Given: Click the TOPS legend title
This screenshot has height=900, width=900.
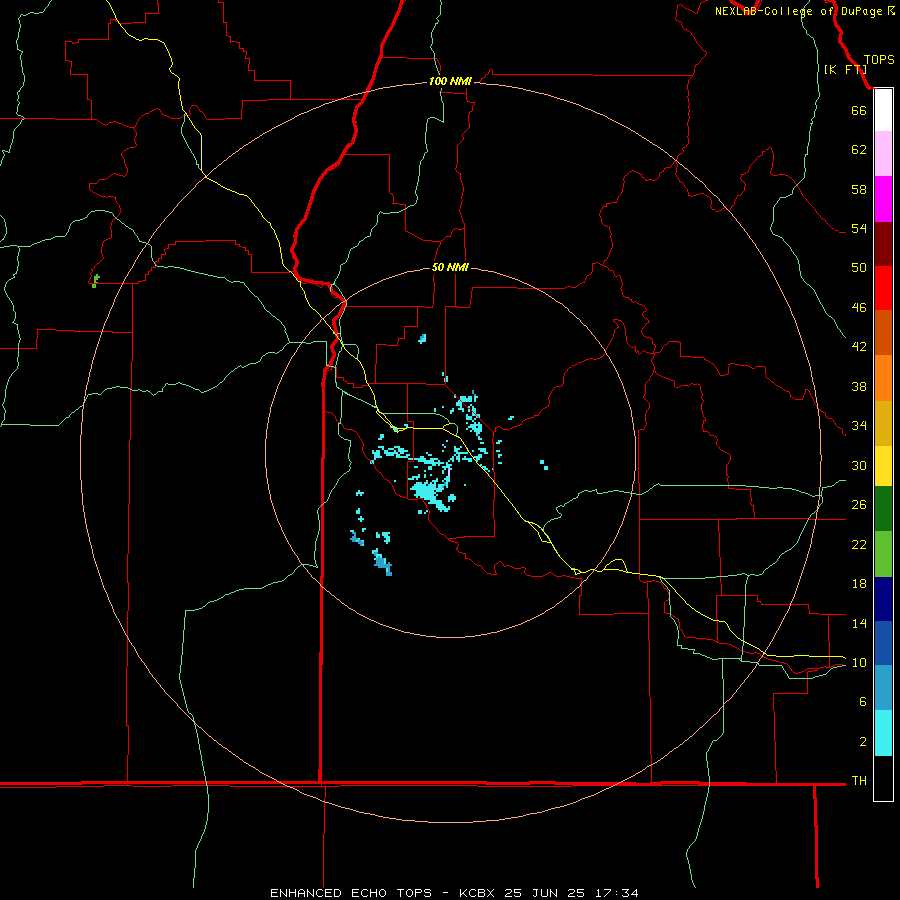Looking at the screenshot, I should [879, 60].
